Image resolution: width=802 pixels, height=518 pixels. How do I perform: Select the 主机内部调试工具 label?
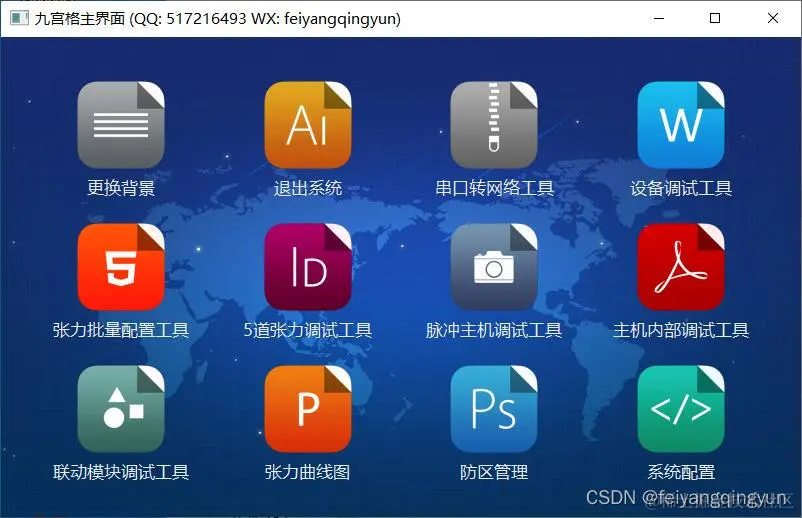click(681, 330)
